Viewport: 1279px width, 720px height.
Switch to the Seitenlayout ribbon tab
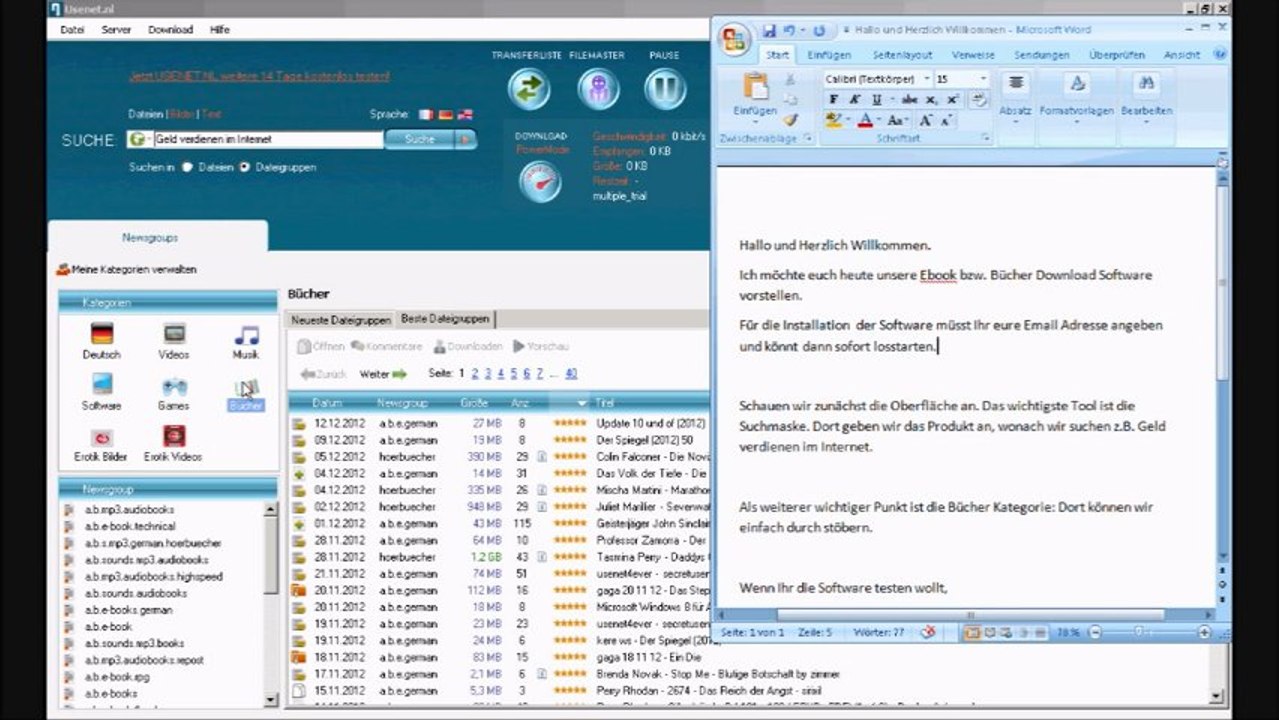pyautogui.click(x=902, y=55)
